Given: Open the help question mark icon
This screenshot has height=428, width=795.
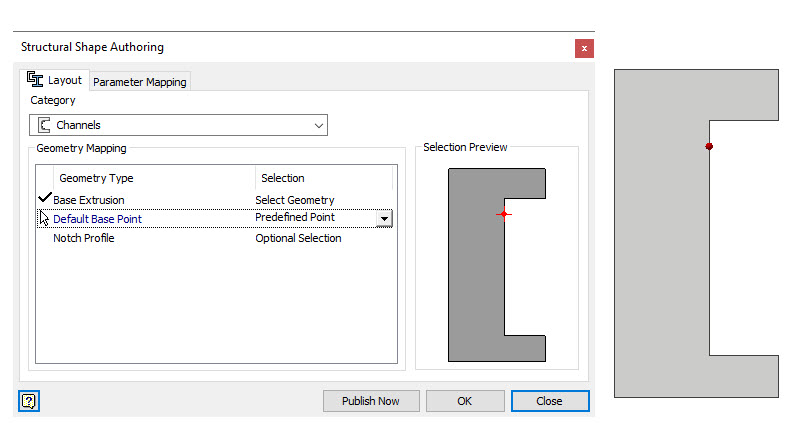Looking at the screenshot, I should (29, 401).
